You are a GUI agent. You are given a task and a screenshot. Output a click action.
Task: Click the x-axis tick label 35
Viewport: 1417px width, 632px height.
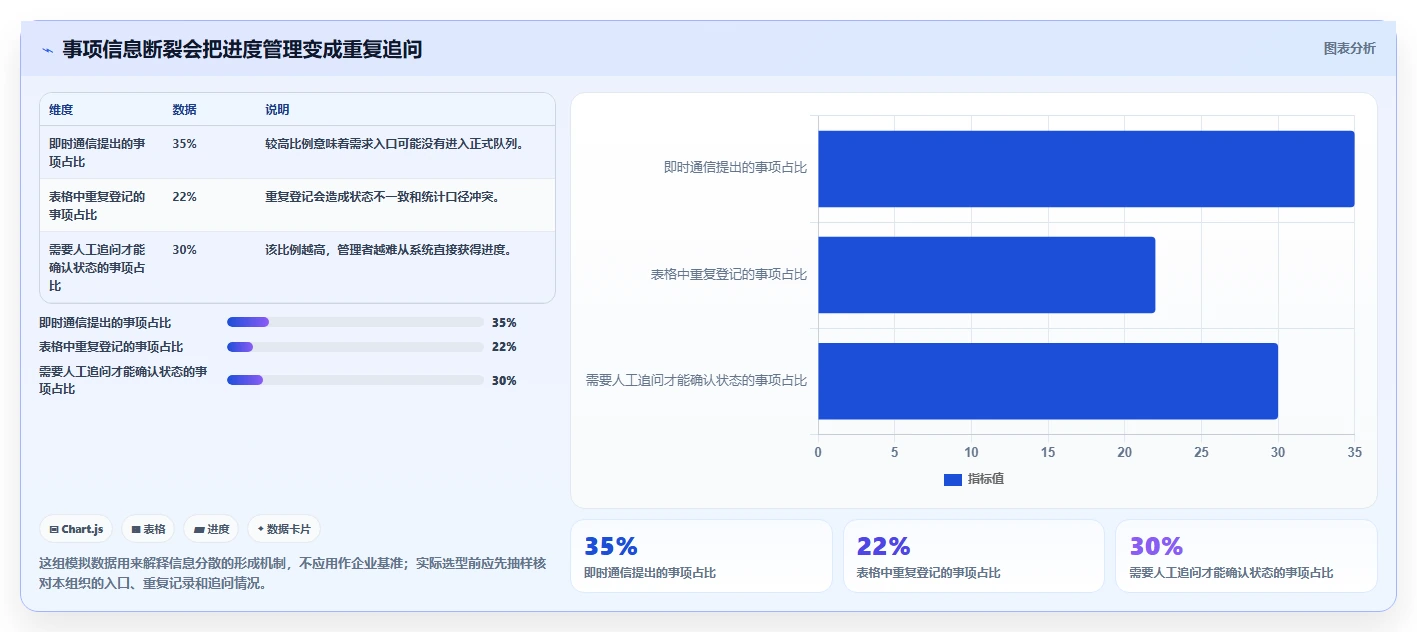[x=1354, y=452]
